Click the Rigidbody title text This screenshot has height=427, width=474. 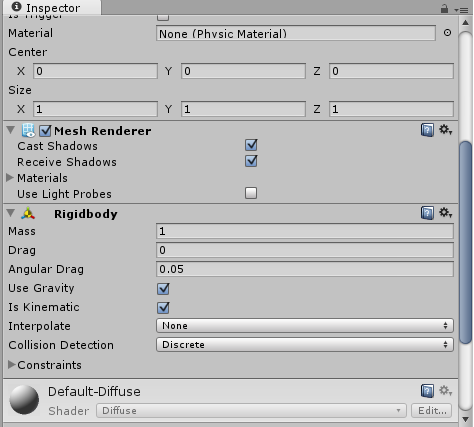[x=86, y=214]
